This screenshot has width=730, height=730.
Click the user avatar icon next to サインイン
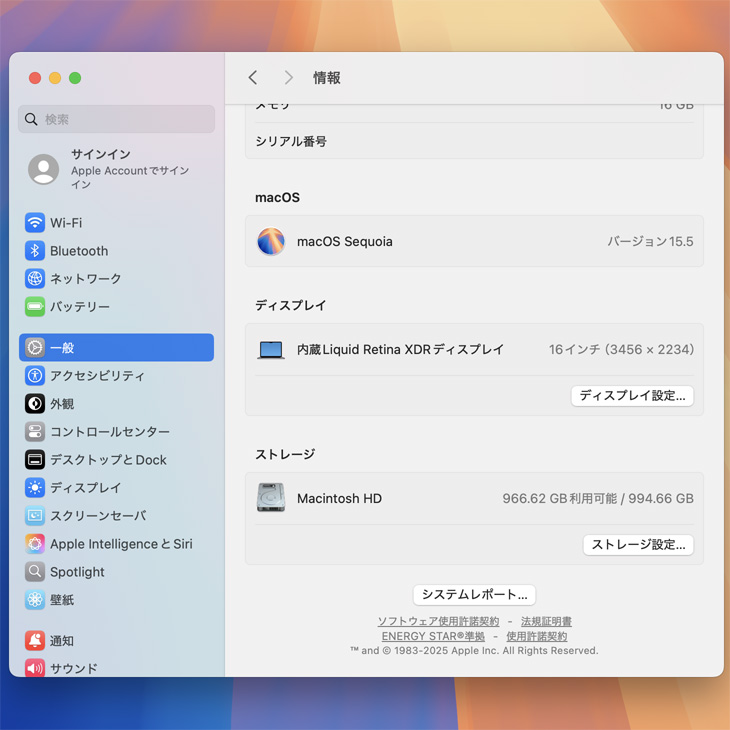(x=44, y=169)
